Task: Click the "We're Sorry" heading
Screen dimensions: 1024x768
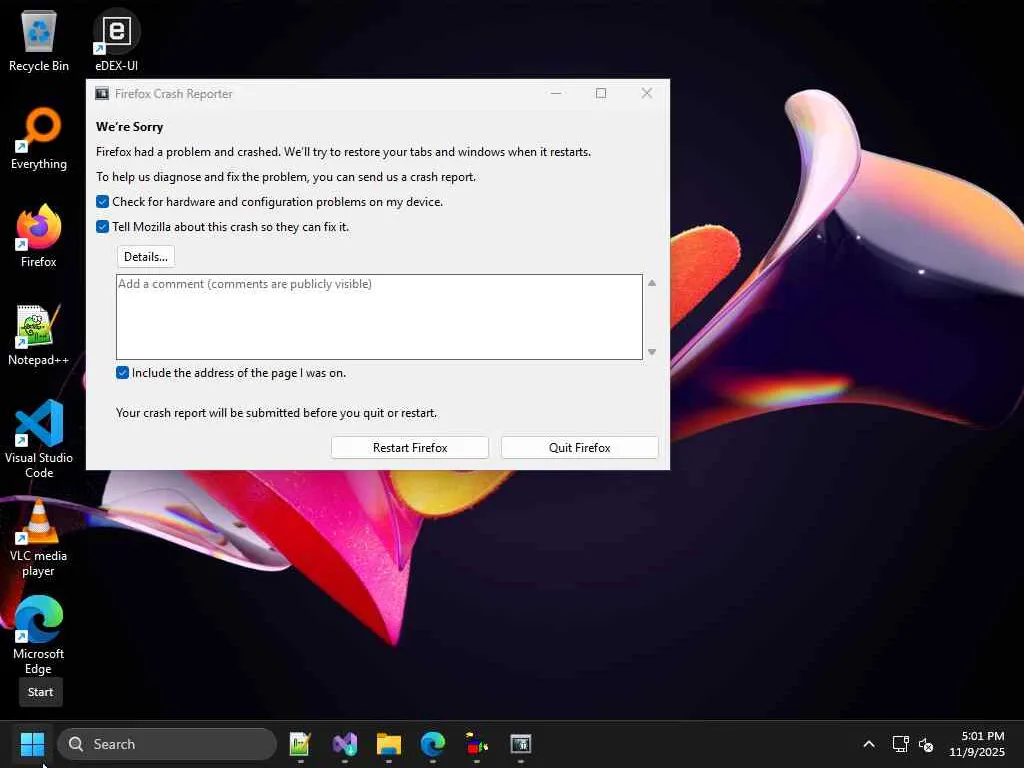Action: 129,127
